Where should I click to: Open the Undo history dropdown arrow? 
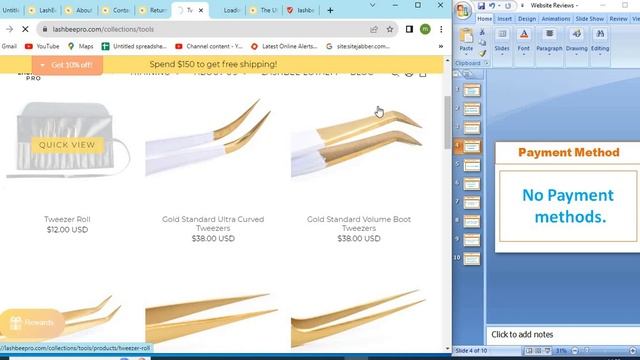pyautogui.click(x=499, y=6)
